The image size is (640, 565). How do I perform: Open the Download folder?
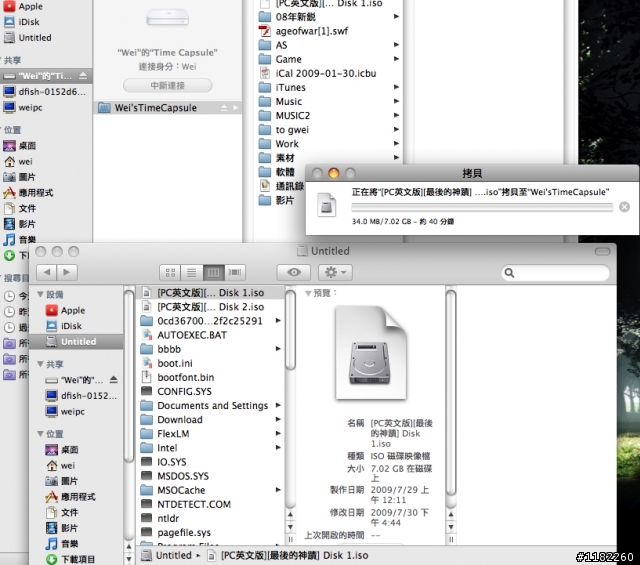[x=180, y=419]
